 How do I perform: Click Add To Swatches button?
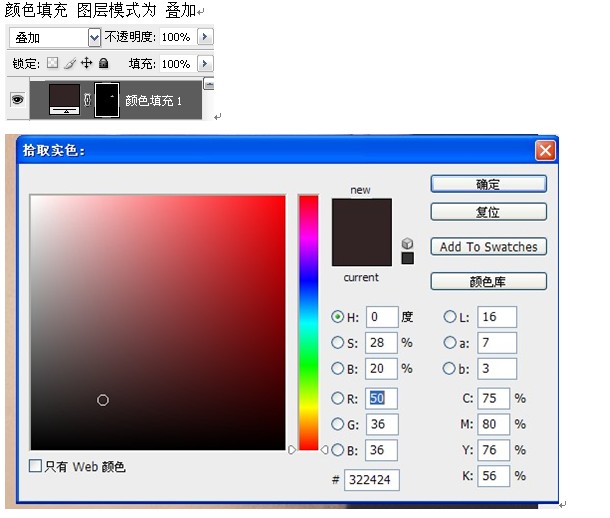(x=489, y=247)
